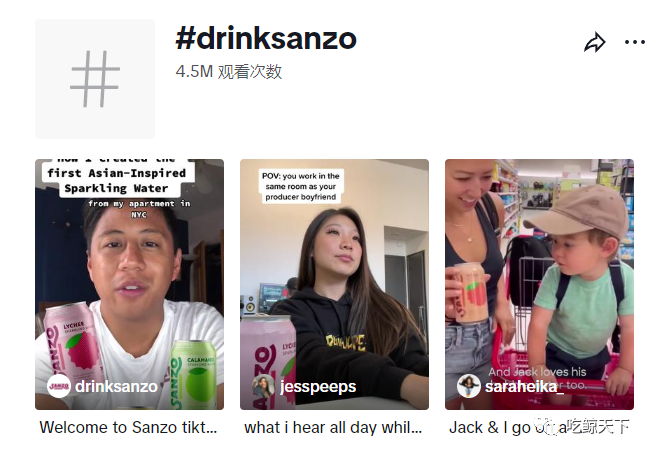Click the drinksanzo profile avatar
650x454 pixels.
click(58, 386)
